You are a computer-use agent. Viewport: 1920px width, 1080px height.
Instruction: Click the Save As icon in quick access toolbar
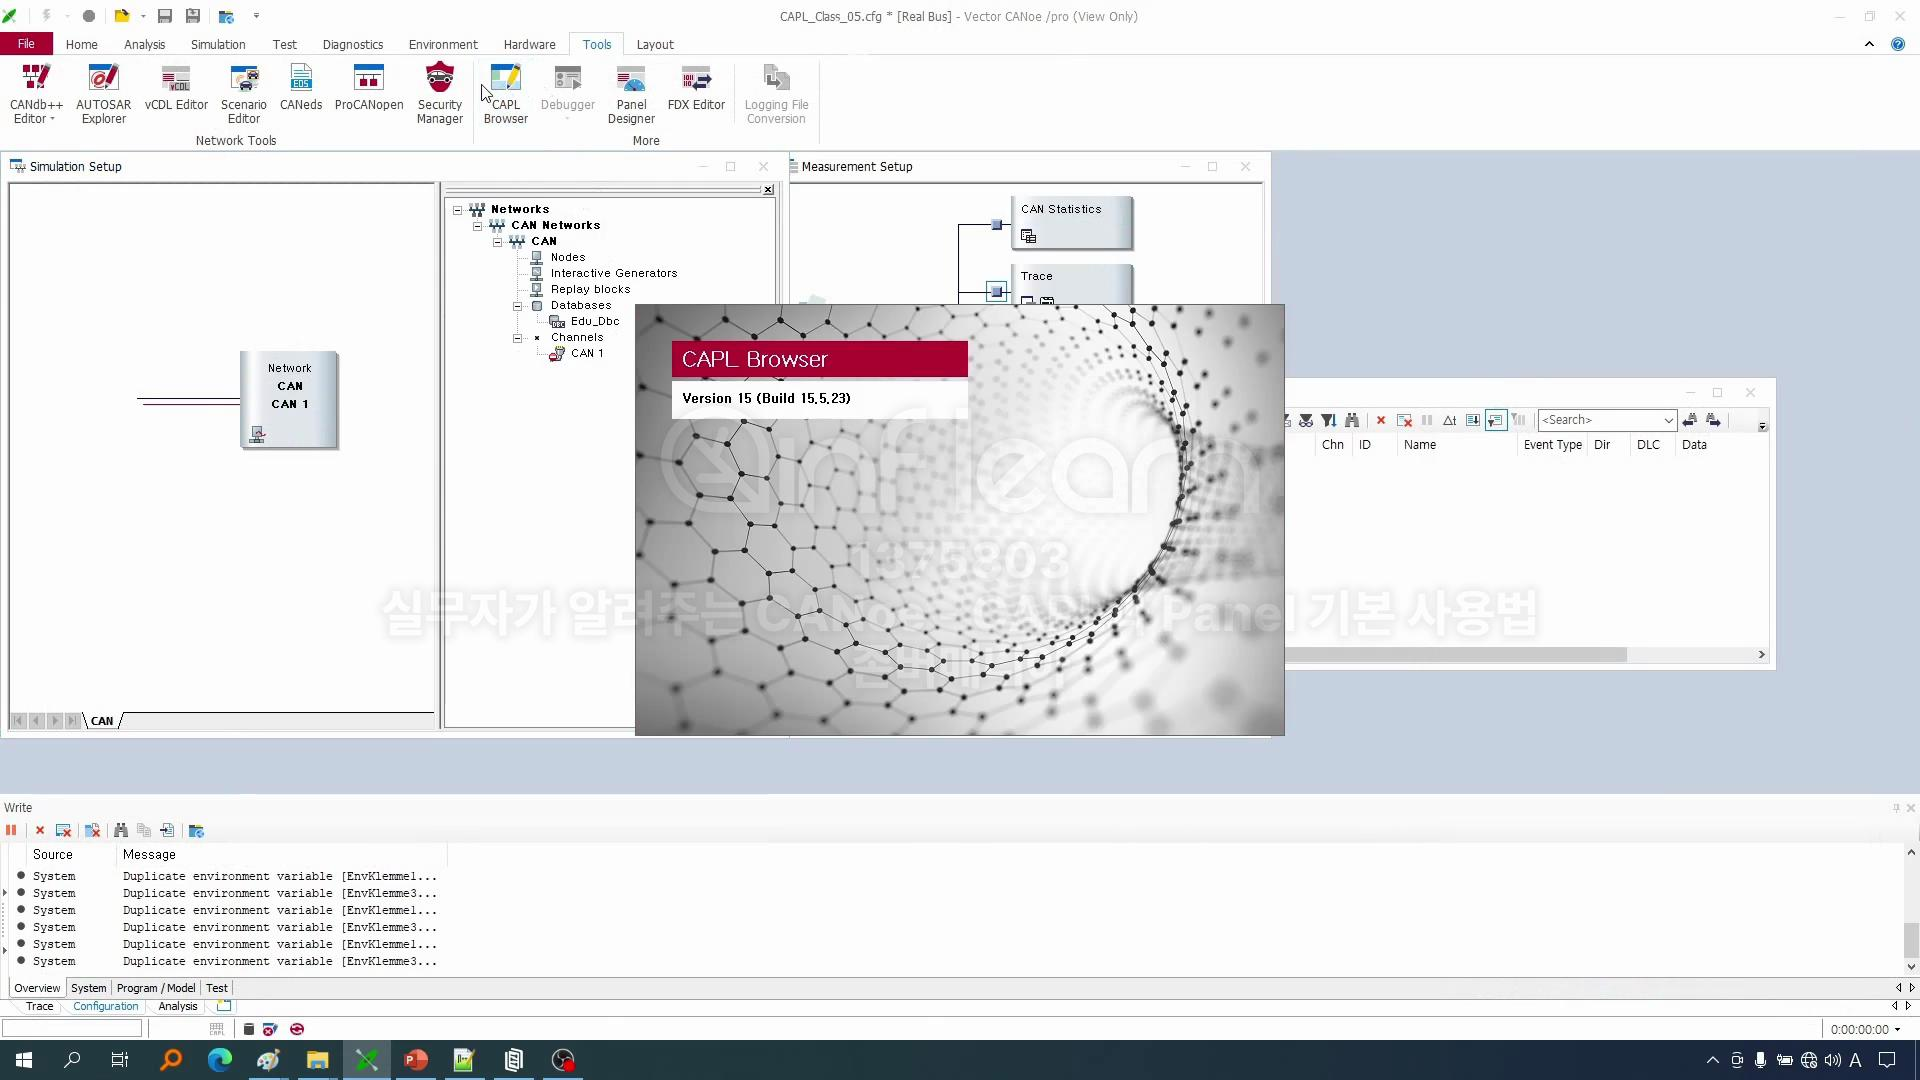[x=193, y=16]
